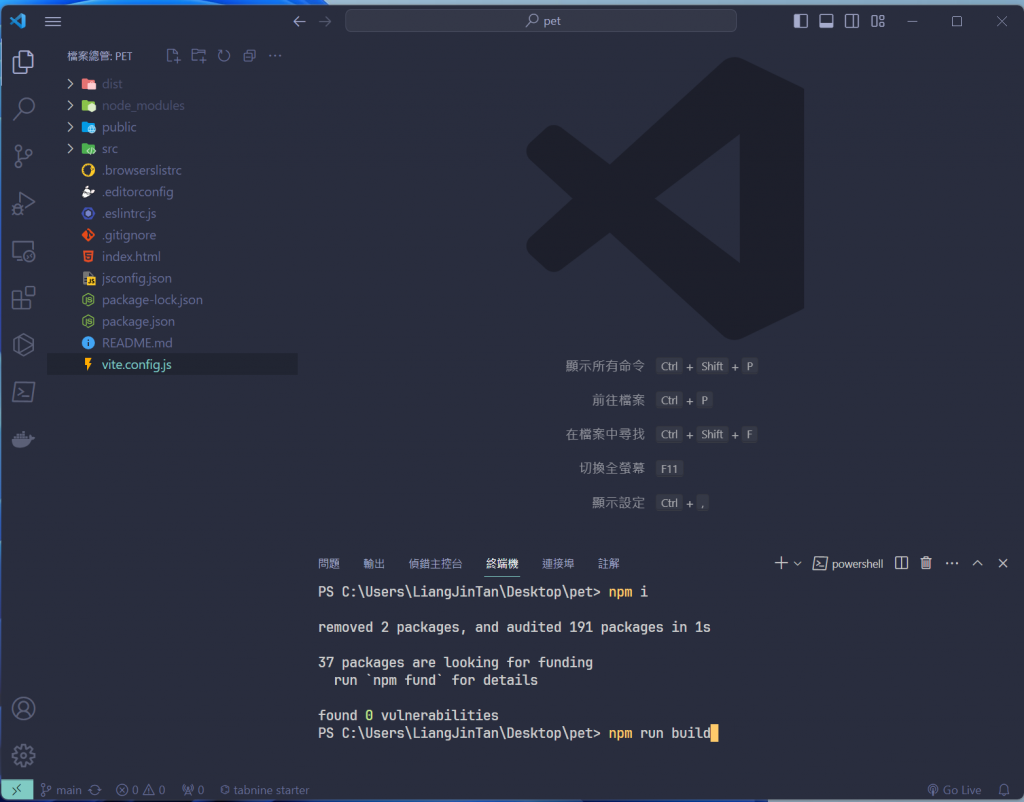Create a new folder in explorer

tap(199, 56)
